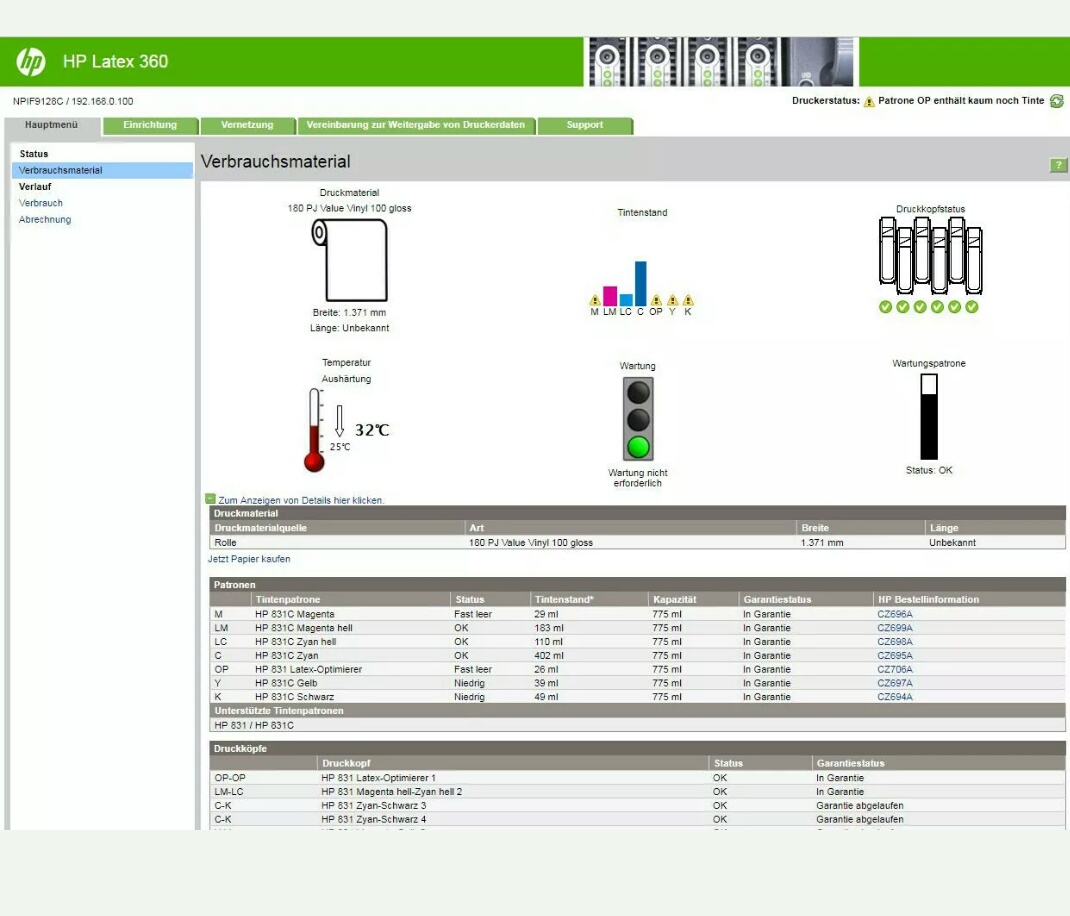Viewport: 1070px width, 916px height.
Task: Click the OP ink warning icon
Action: click(656, 300)
